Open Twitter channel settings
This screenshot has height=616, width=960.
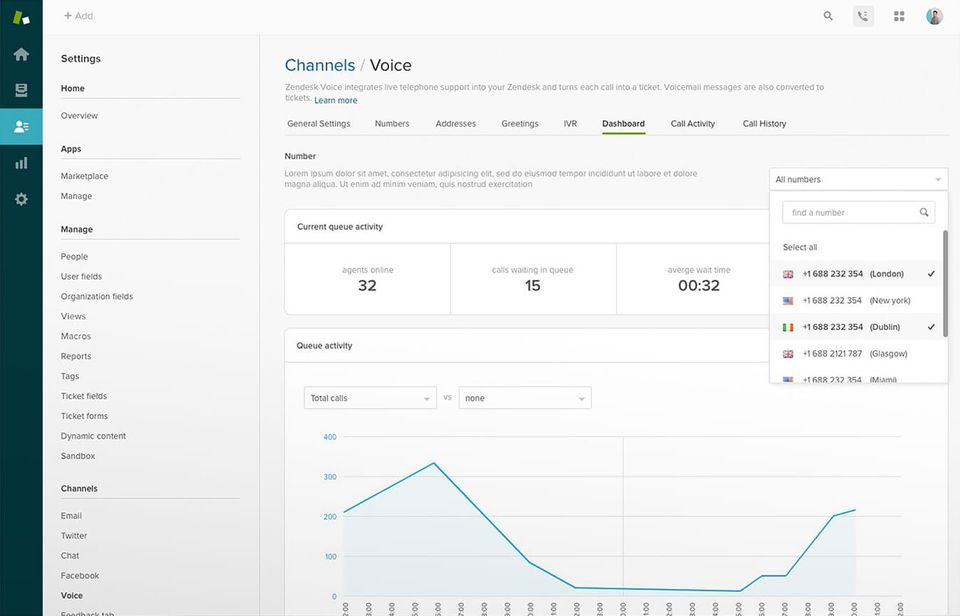coord(73,536)
